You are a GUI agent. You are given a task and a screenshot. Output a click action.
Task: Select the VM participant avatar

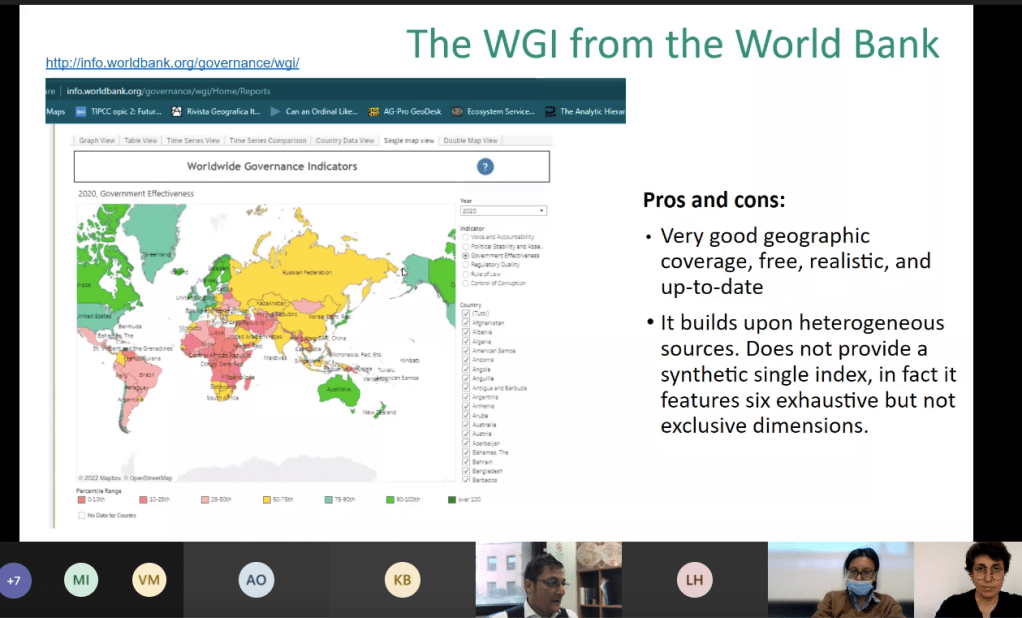(149, 580)
